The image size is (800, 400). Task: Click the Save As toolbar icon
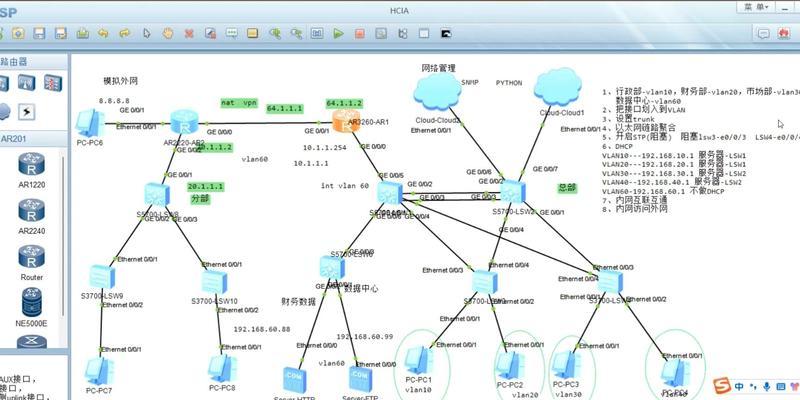(x=61, y=34)
